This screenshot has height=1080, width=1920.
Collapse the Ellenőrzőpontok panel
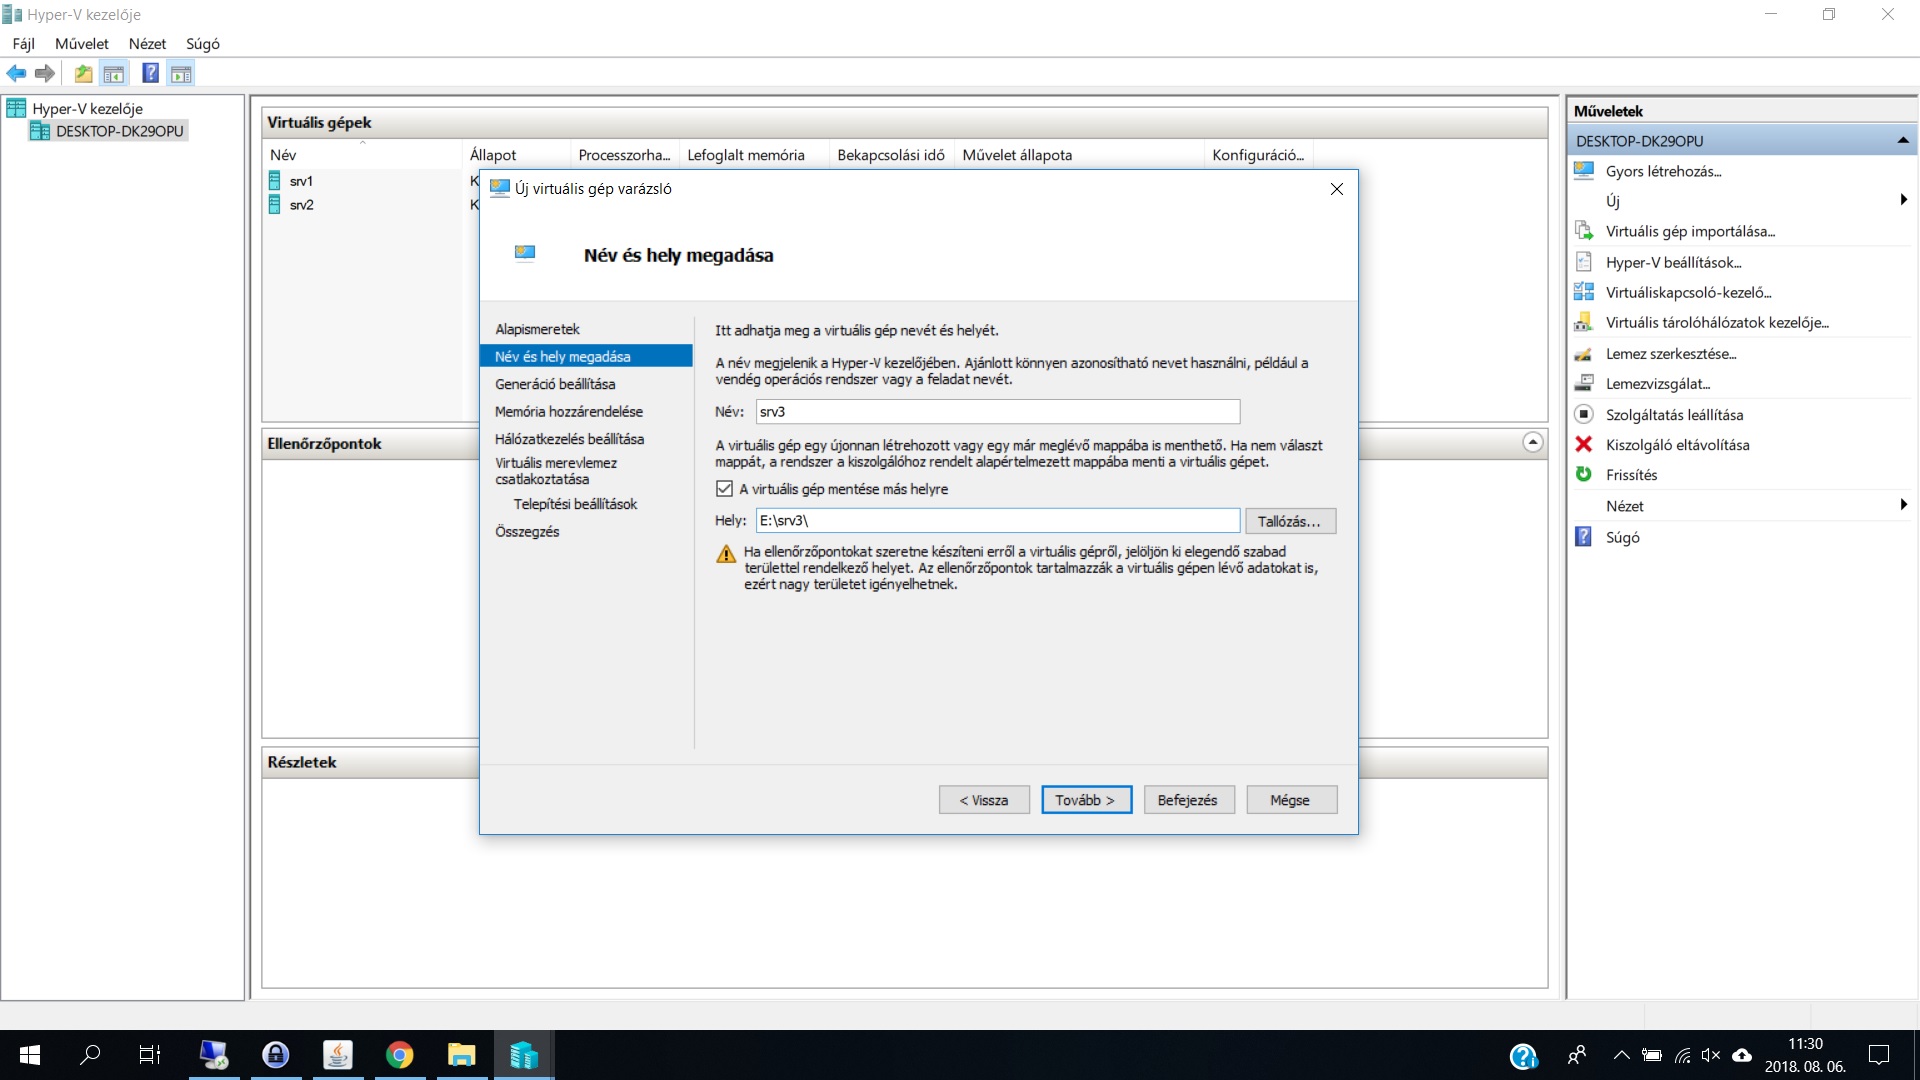pyautogui.click(x=1533, y=442)
